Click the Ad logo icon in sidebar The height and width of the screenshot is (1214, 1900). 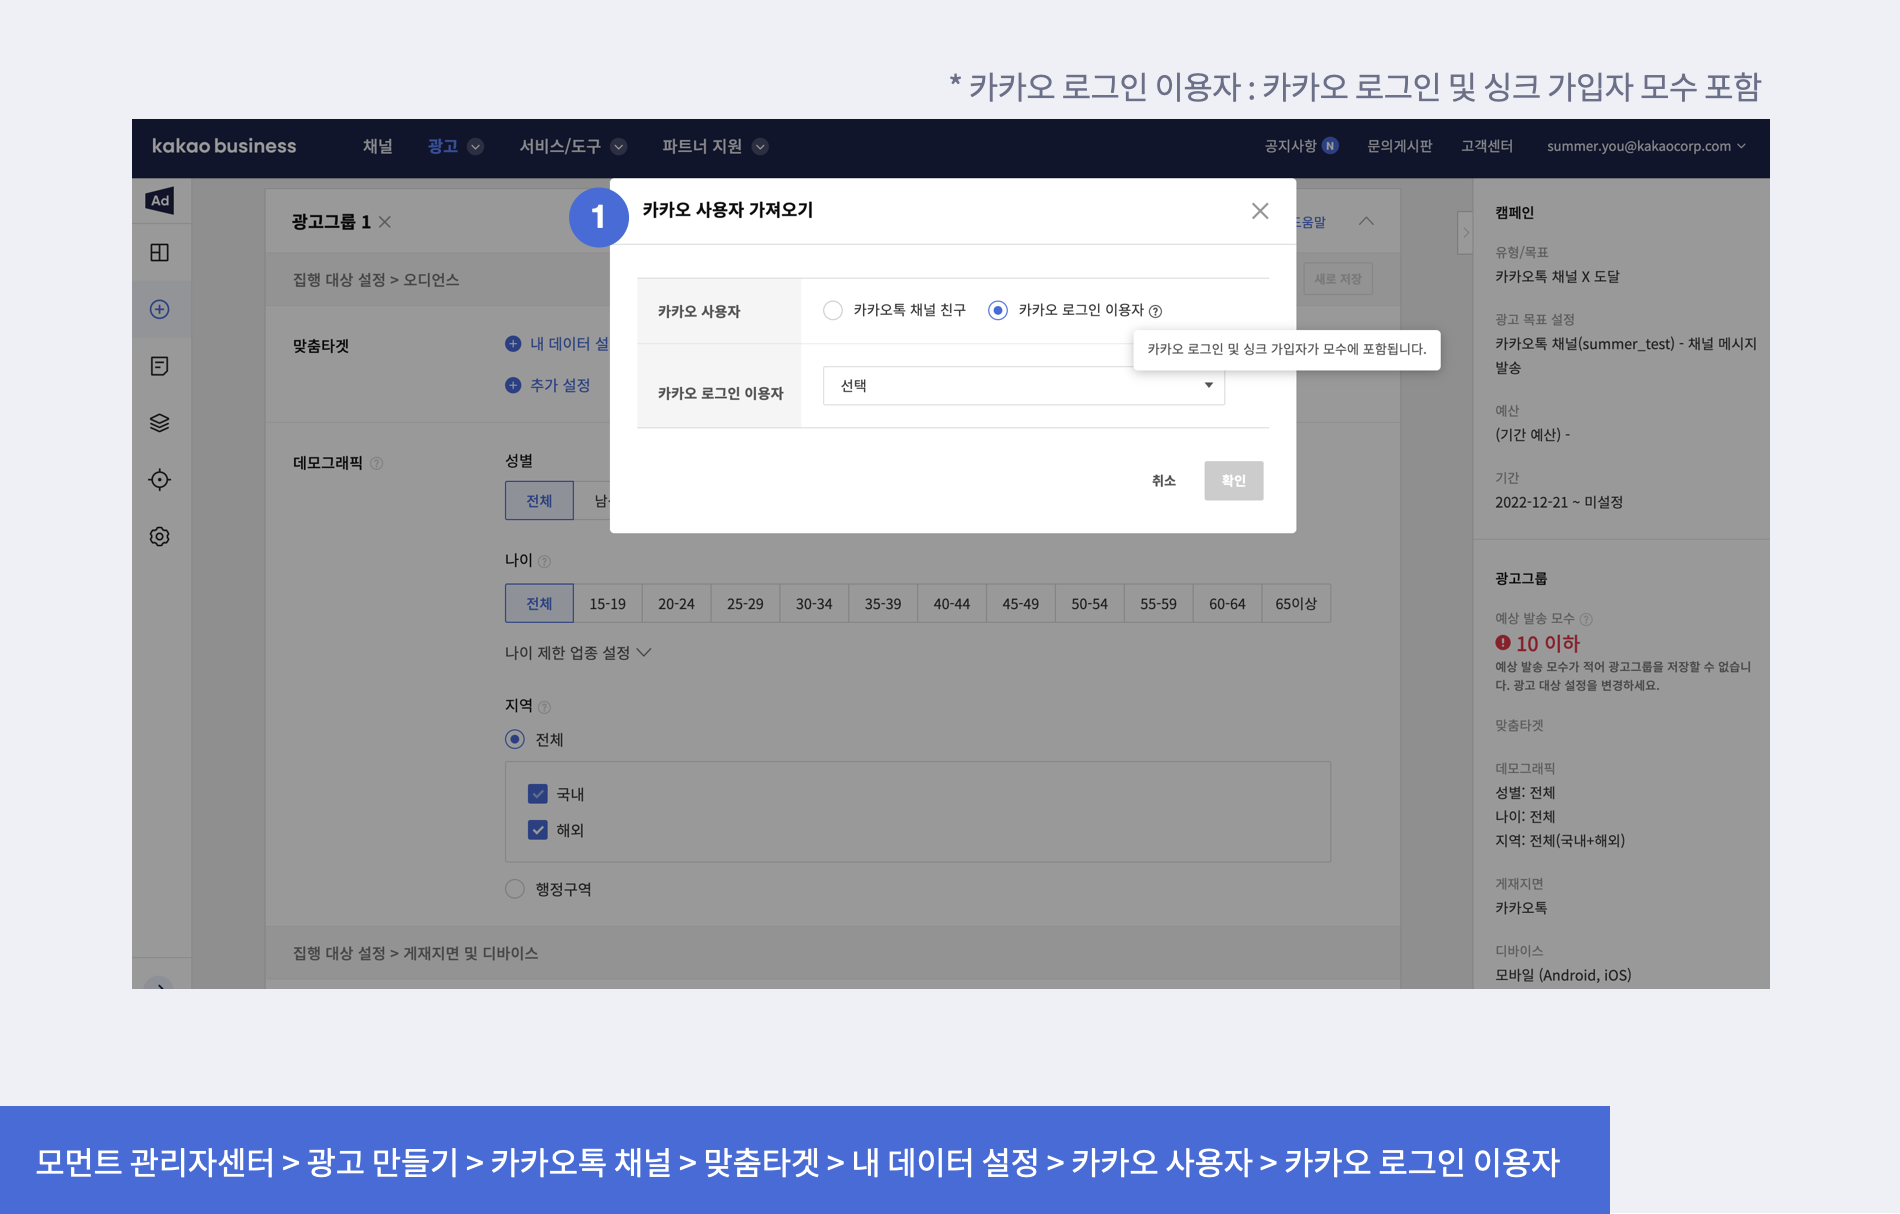160,201
